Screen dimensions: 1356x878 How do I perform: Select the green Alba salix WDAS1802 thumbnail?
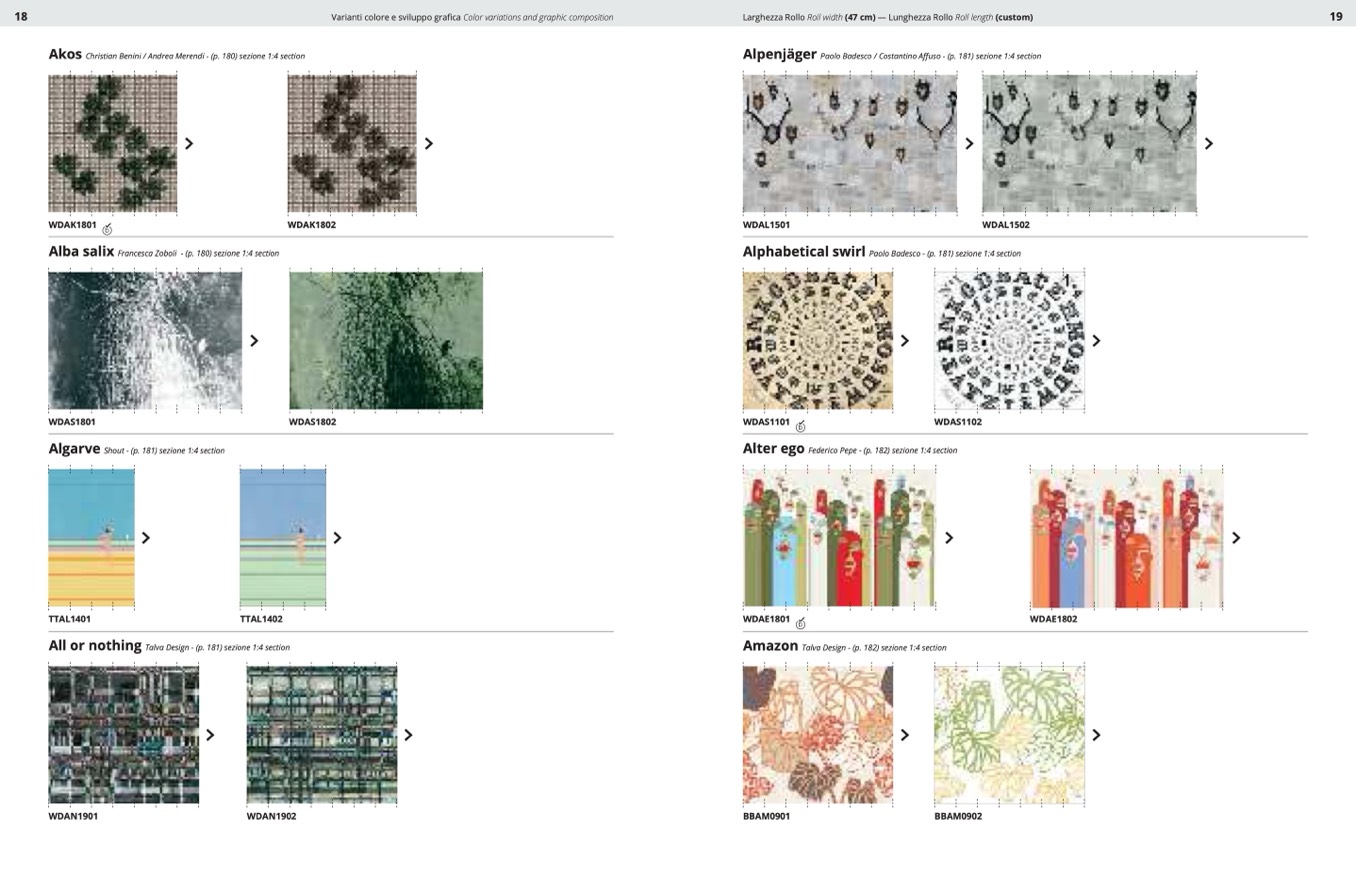click(x=386, y=340)
